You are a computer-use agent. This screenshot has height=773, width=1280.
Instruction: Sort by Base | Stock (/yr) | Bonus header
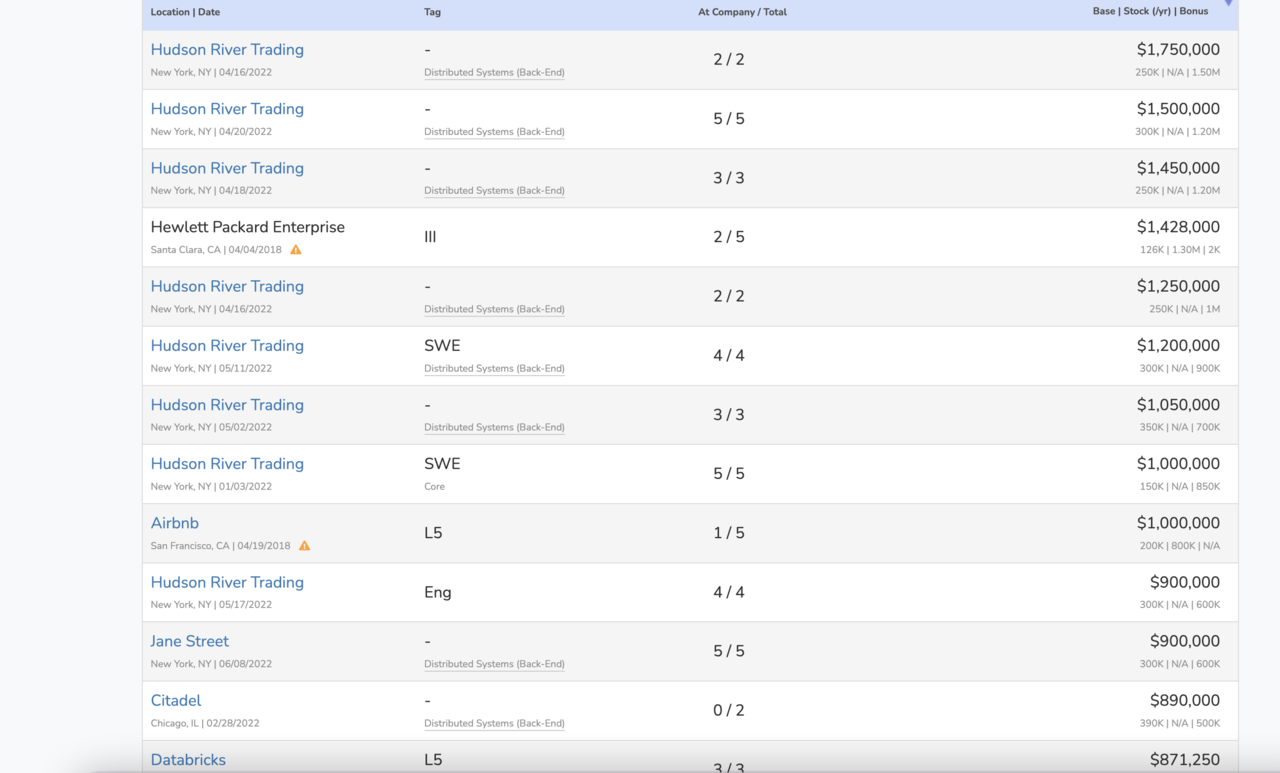(x=1150, y=12)
